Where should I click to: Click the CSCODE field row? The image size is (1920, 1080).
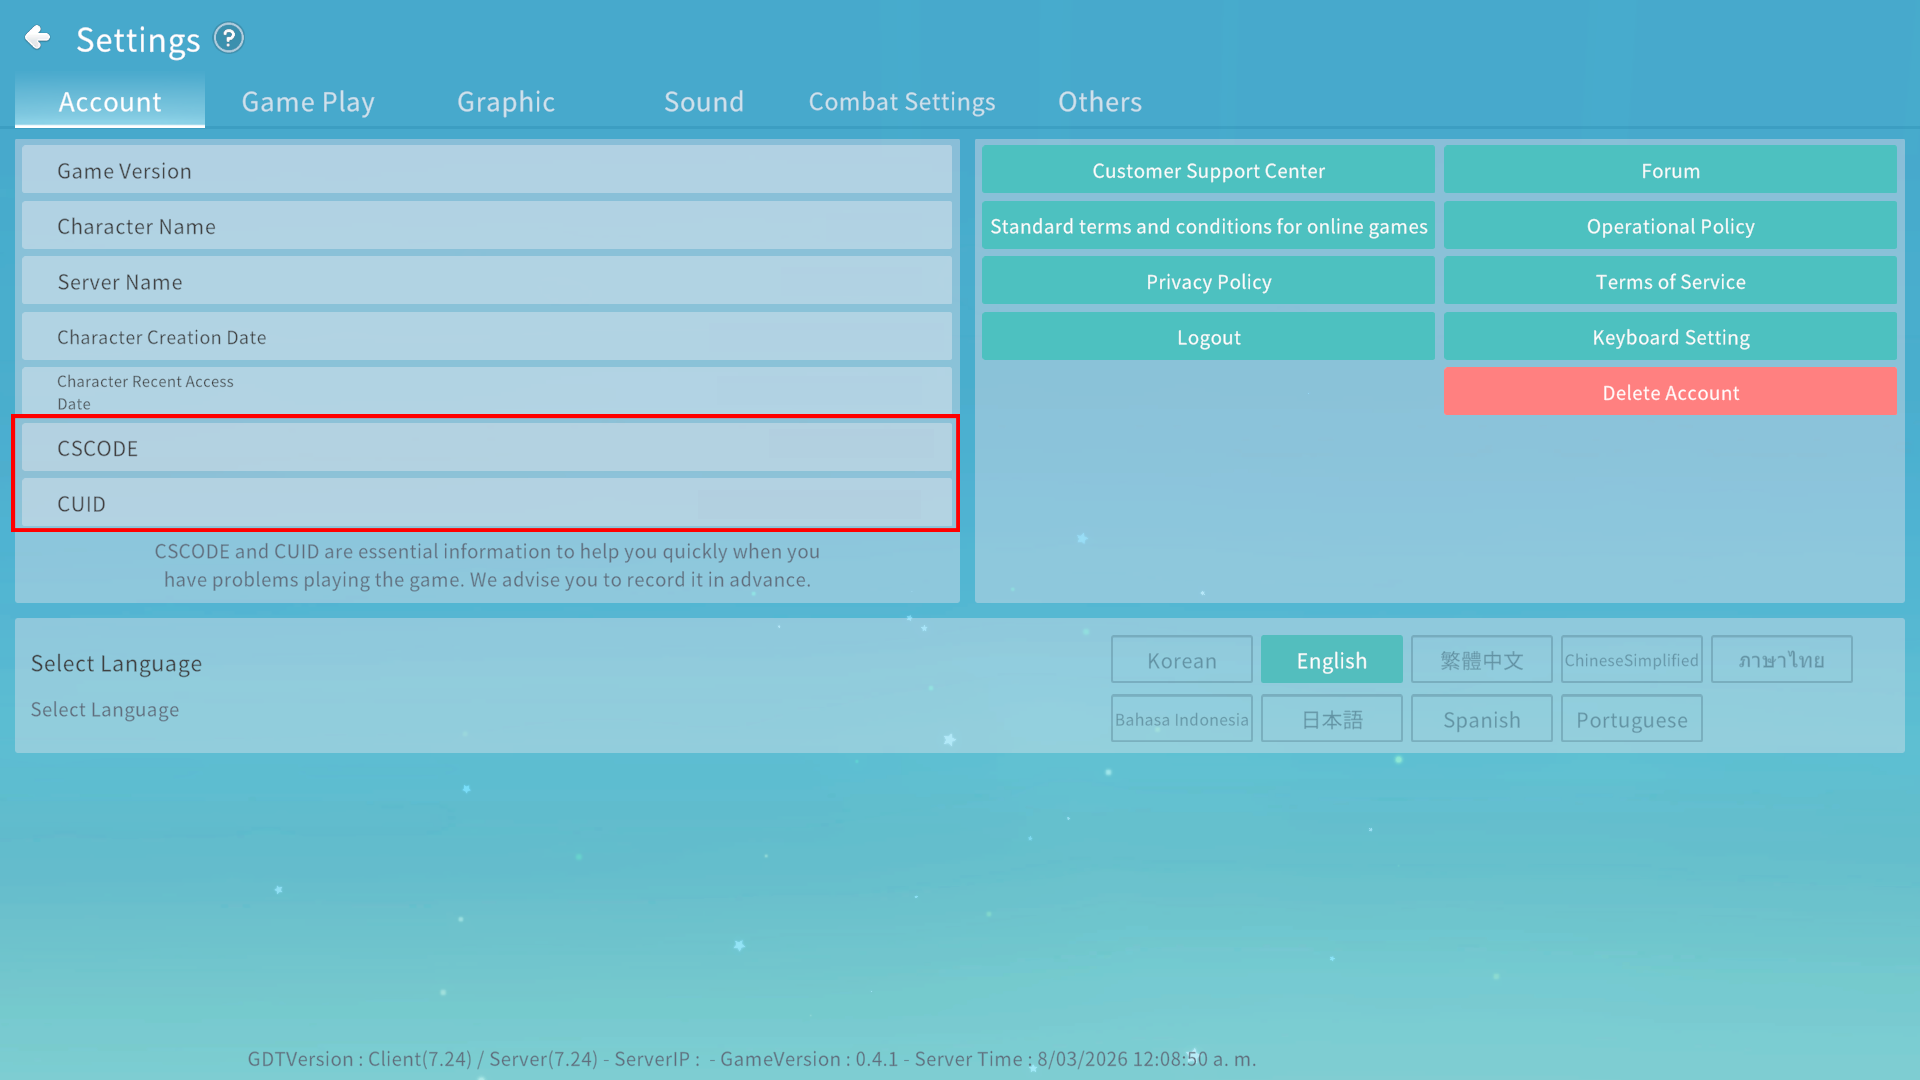tap(486, 448)
